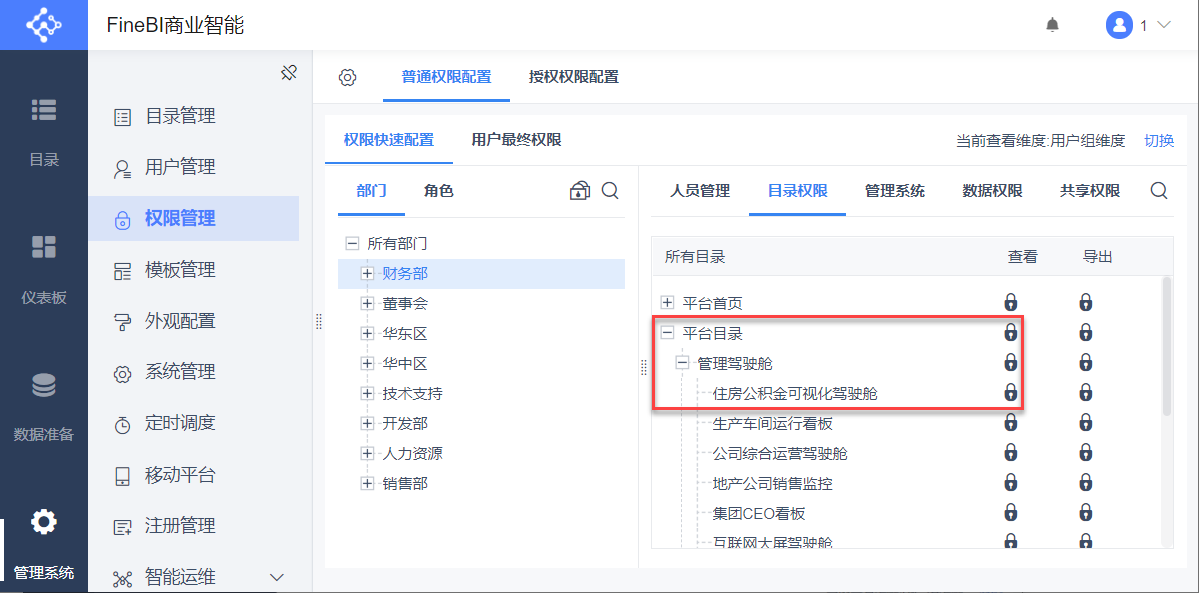Click the 切换 dimension link
Screen dimensions: 1199x593
(x=1159, y=141)
